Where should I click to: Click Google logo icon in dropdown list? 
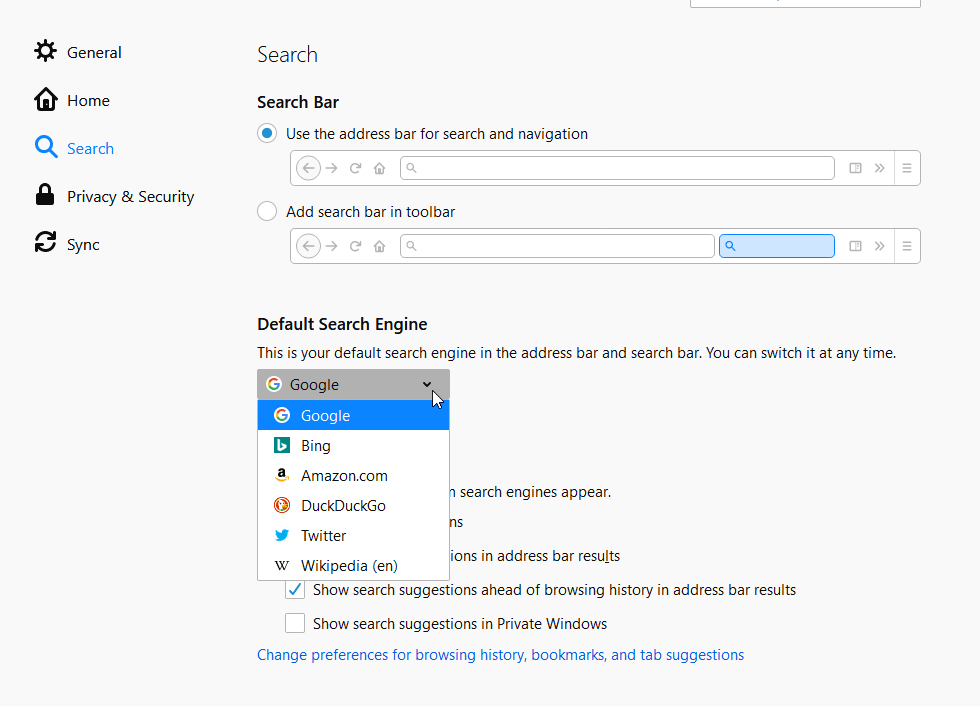pyautogui.click(x=282, y=415)
